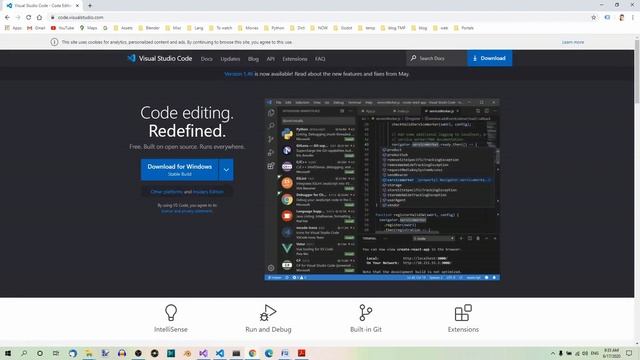Open the Extensions nav item in header
Viewport: 640px width, 360px height.
click(295, 59)
